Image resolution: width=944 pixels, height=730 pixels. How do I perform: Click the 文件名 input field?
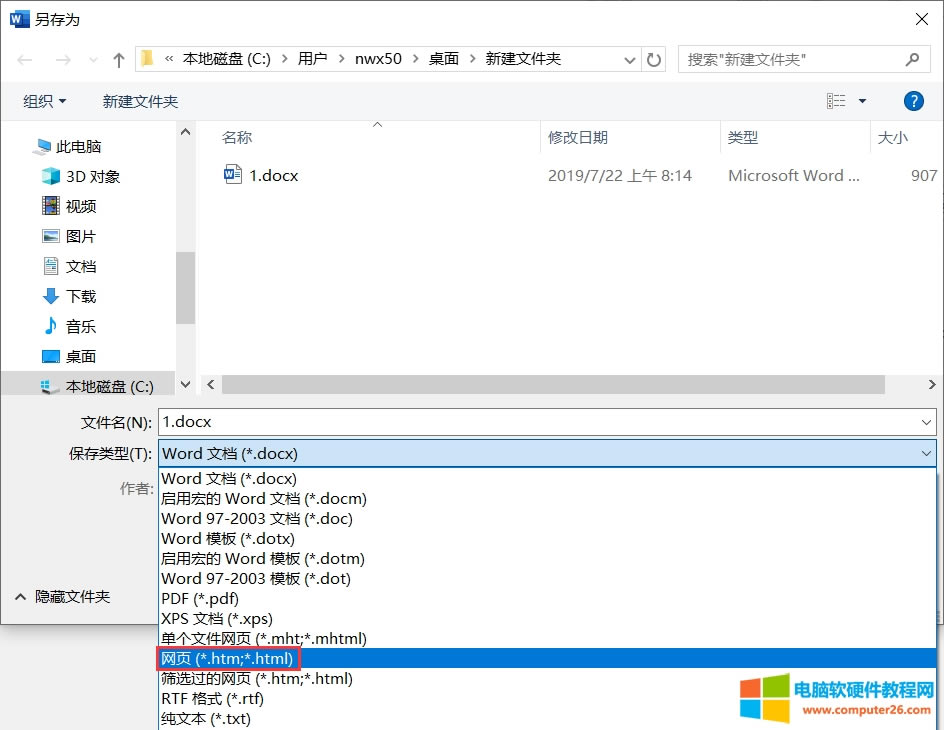coord(537,422)
